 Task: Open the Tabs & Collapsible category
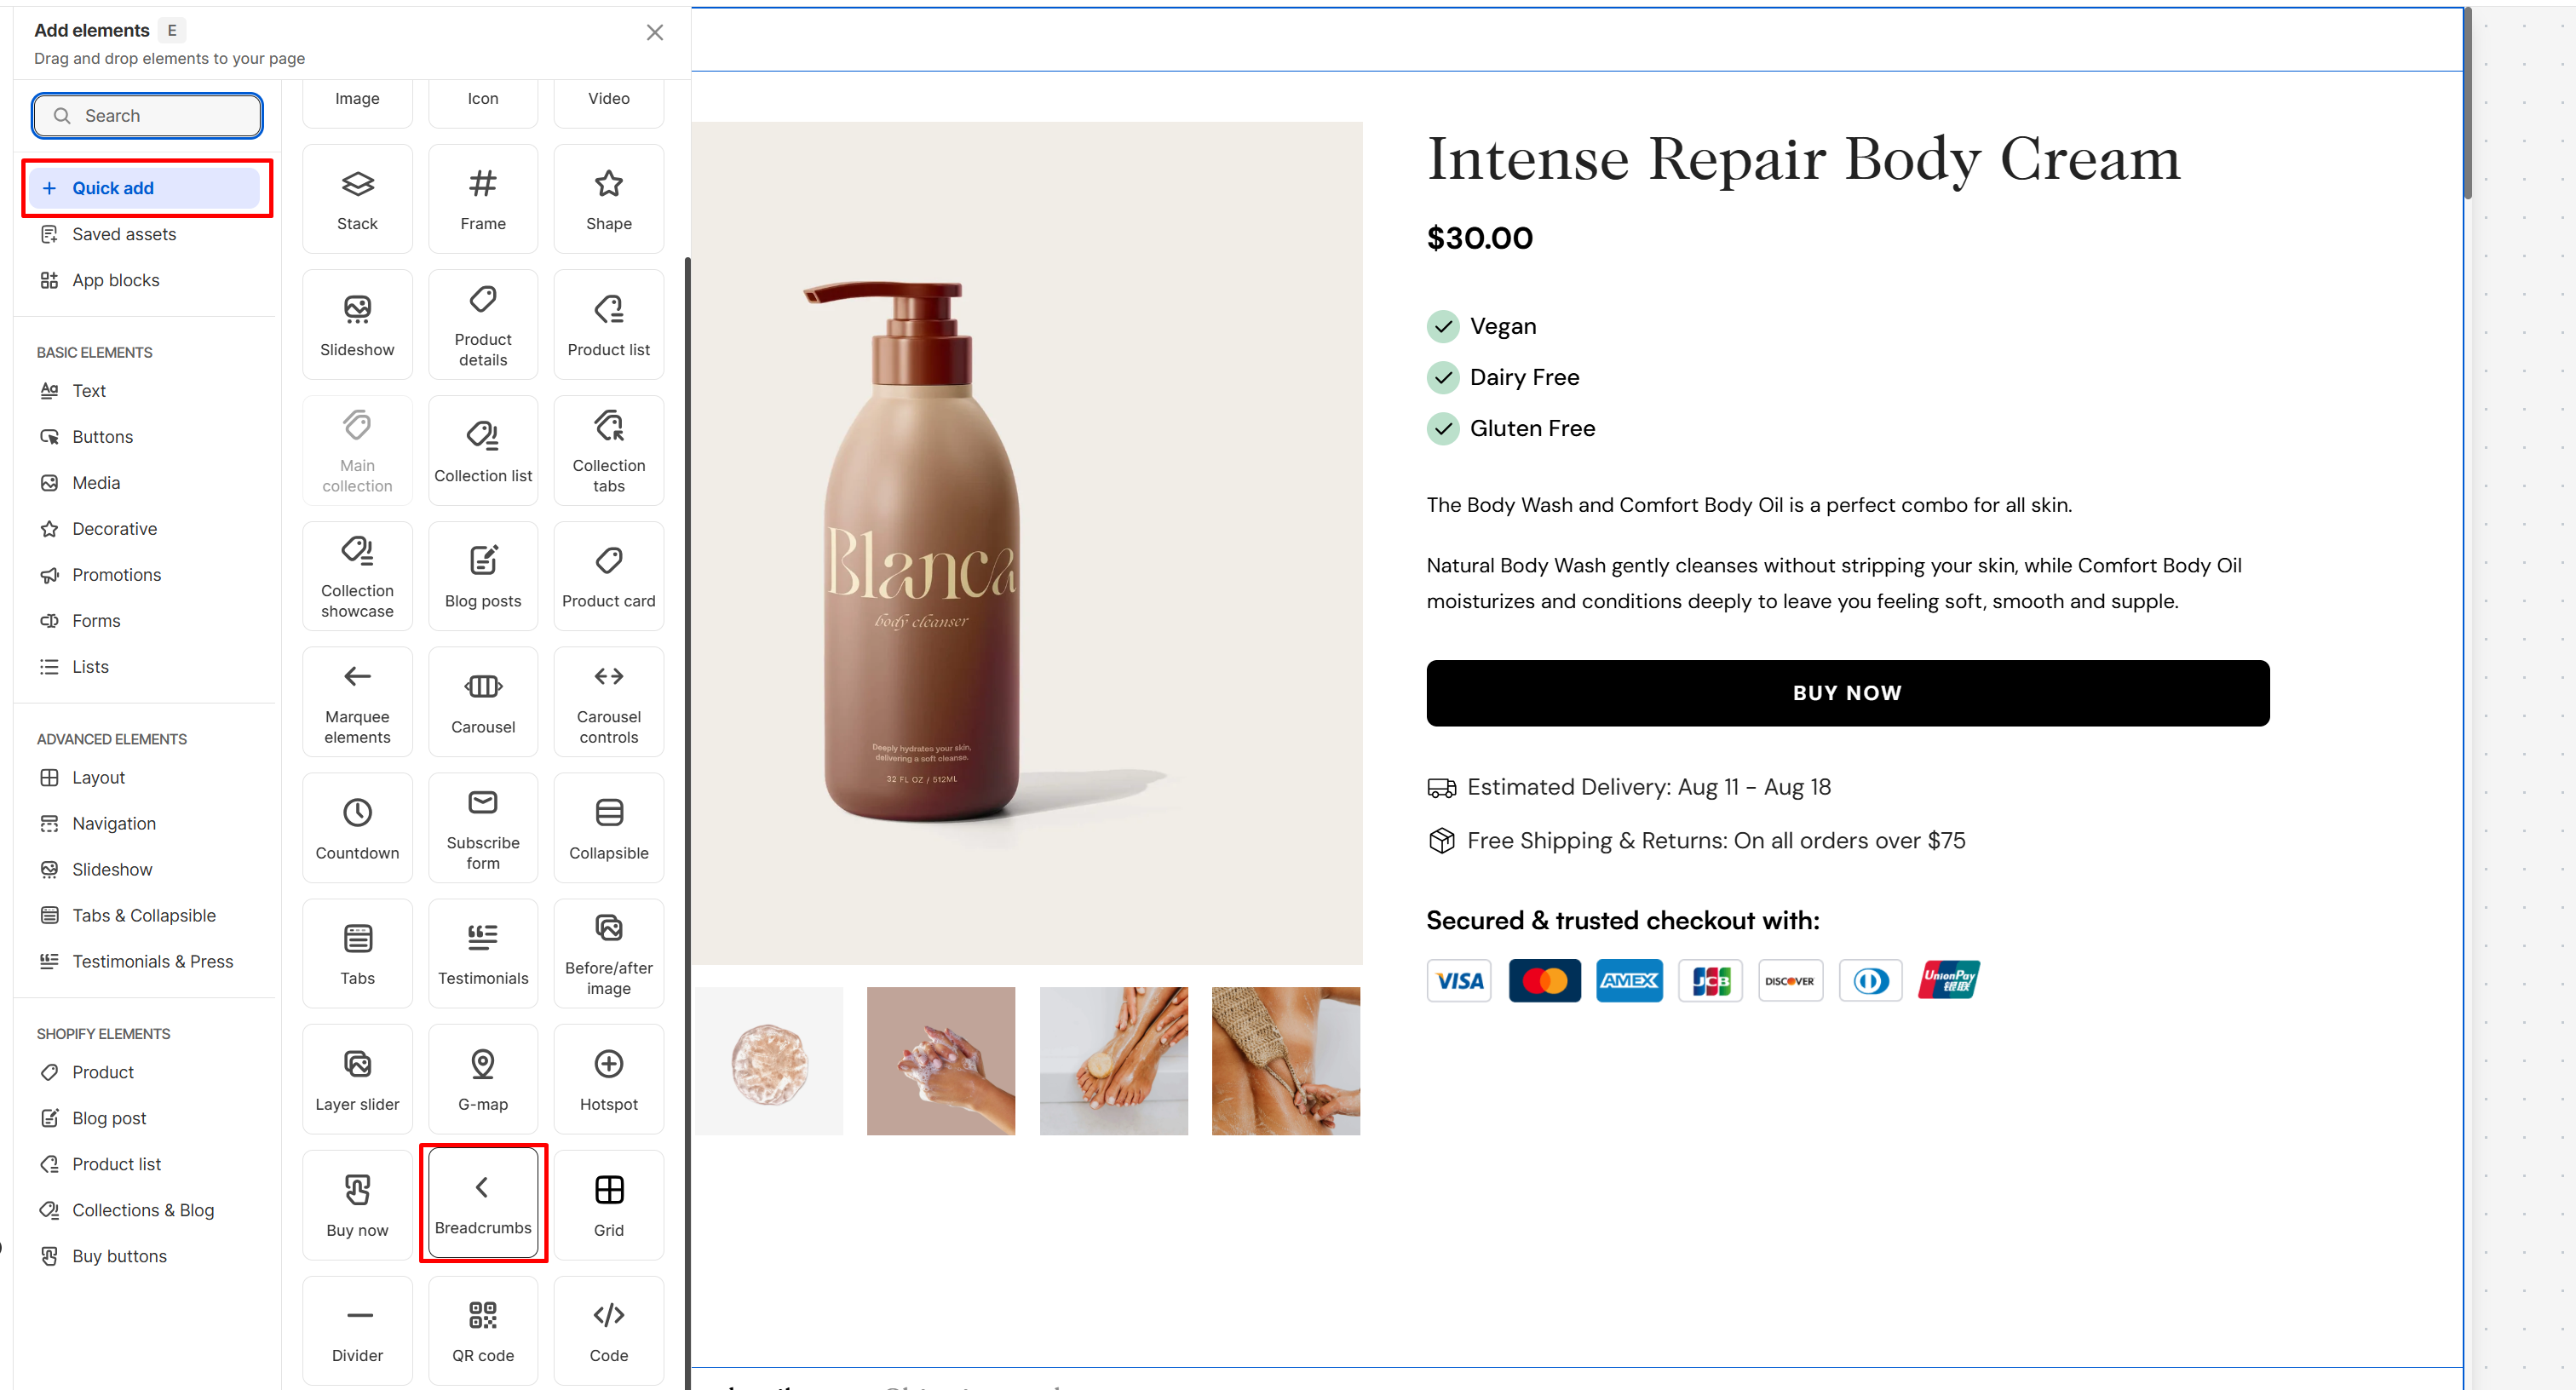tap(145, 915)
